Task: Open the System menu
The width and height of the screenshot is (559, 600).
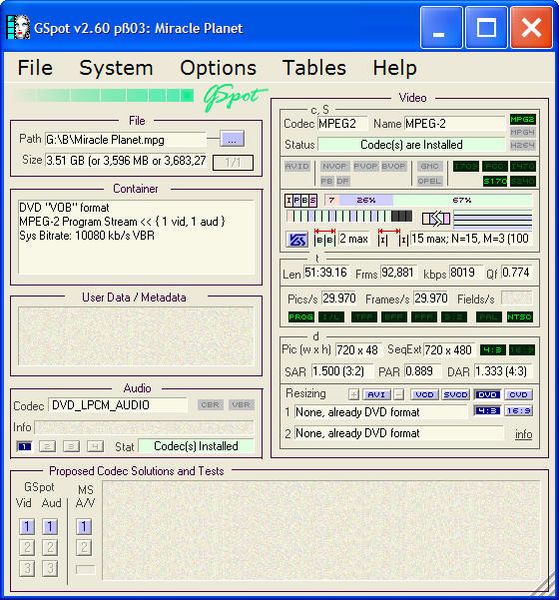Action: pyautogui.click(x=116, y=68)
